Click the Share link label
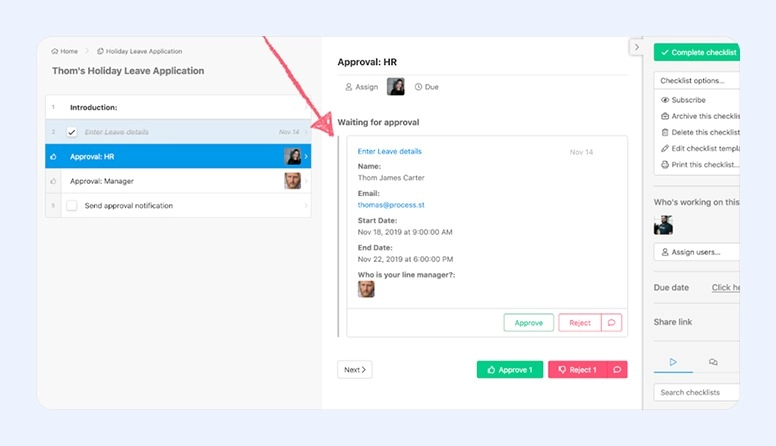The width and height of the screenshot is (776, 446). click(x=673, y=322)
